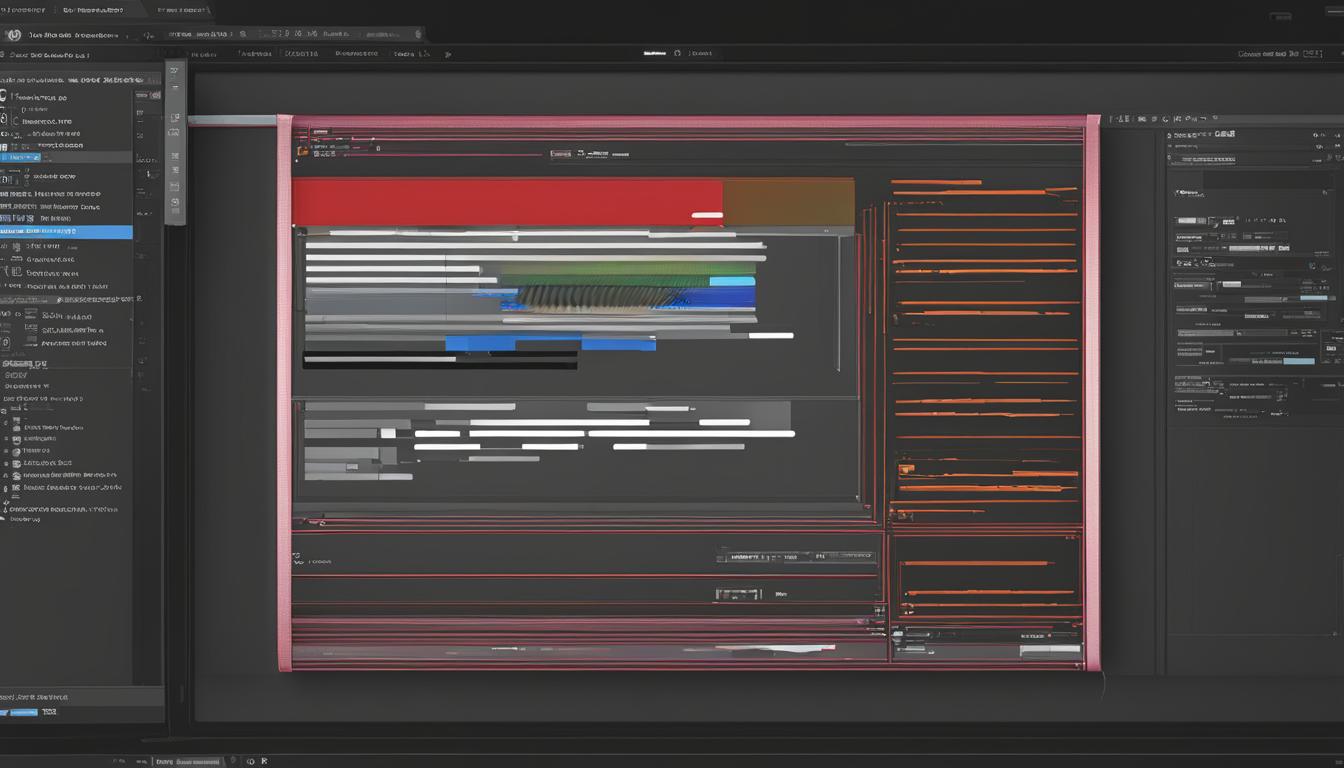The image size is (1344, 768).
Task: Click the small orange folder icon in canvas header
Action: tap(302, 149)
